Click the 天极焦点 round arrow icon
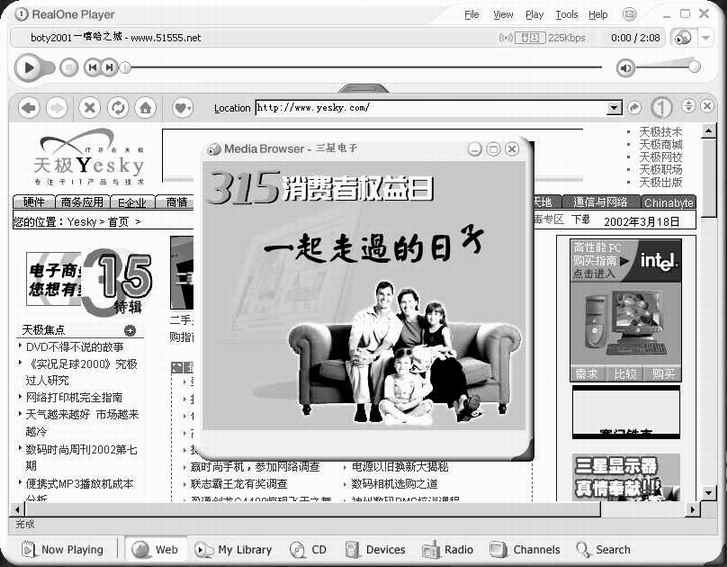The width and height of the screenshot is (727, 567). (x=130, y=331)
